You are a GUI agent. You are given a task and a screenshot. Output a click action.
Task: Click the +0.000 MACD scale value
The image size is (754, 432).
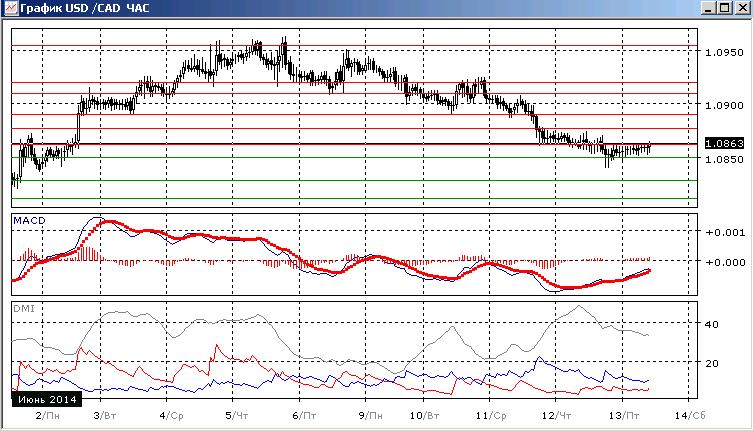click(x=725, y=263)
